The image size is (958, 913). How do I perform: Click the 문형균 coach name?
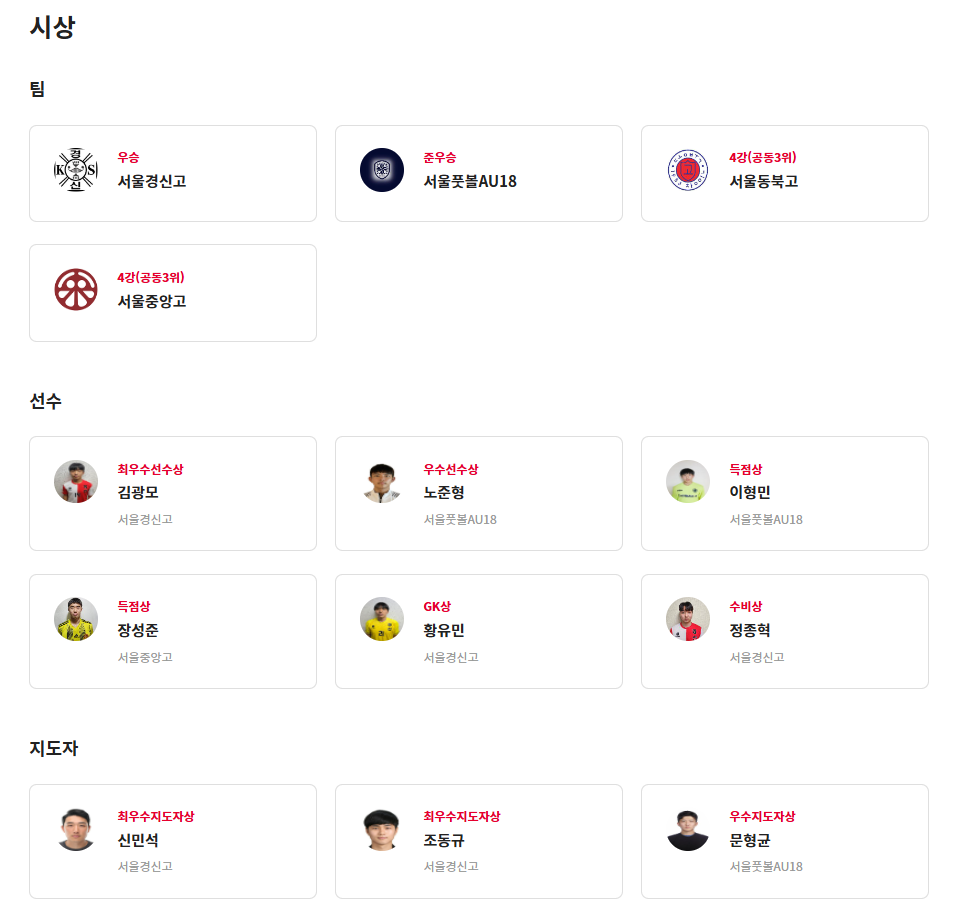coord(750,841)
